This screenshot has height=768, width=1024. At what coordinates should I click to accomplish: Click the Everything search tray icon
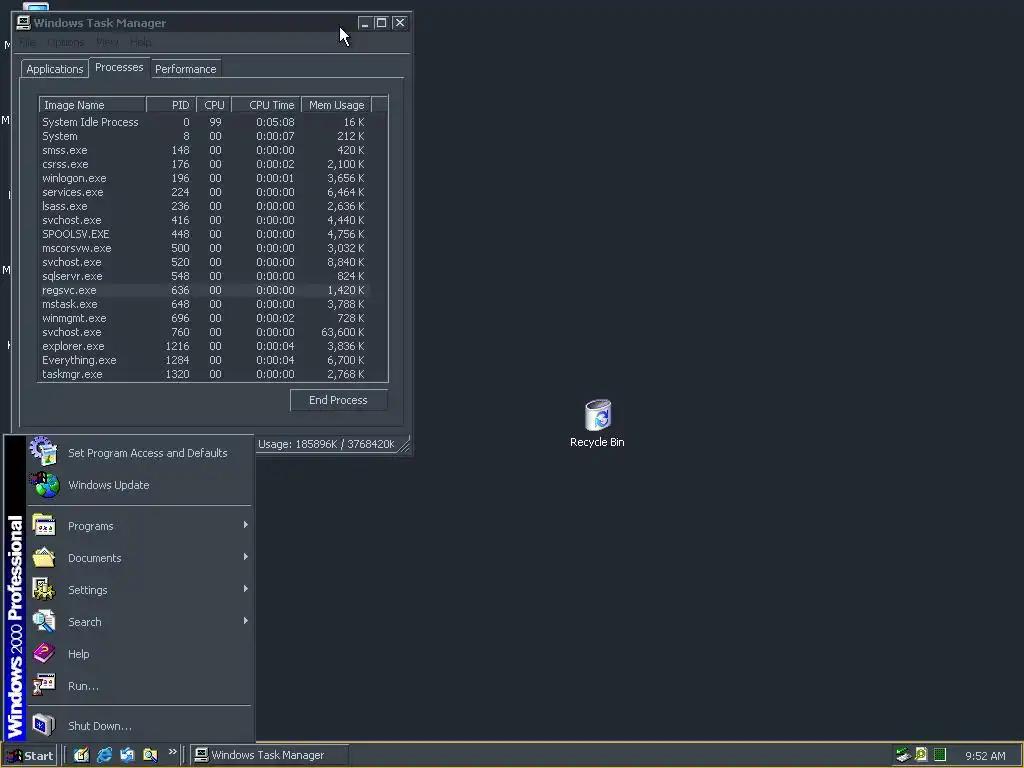[921, 755]
